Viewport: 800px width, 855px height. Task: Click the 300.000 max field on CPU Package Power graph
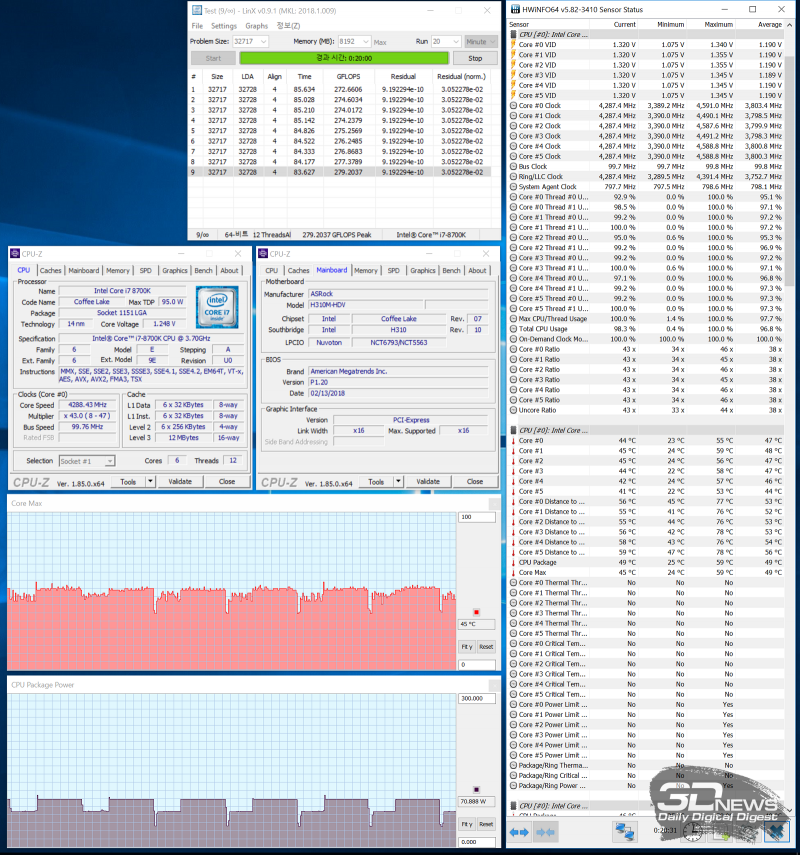tap(477, 699)
